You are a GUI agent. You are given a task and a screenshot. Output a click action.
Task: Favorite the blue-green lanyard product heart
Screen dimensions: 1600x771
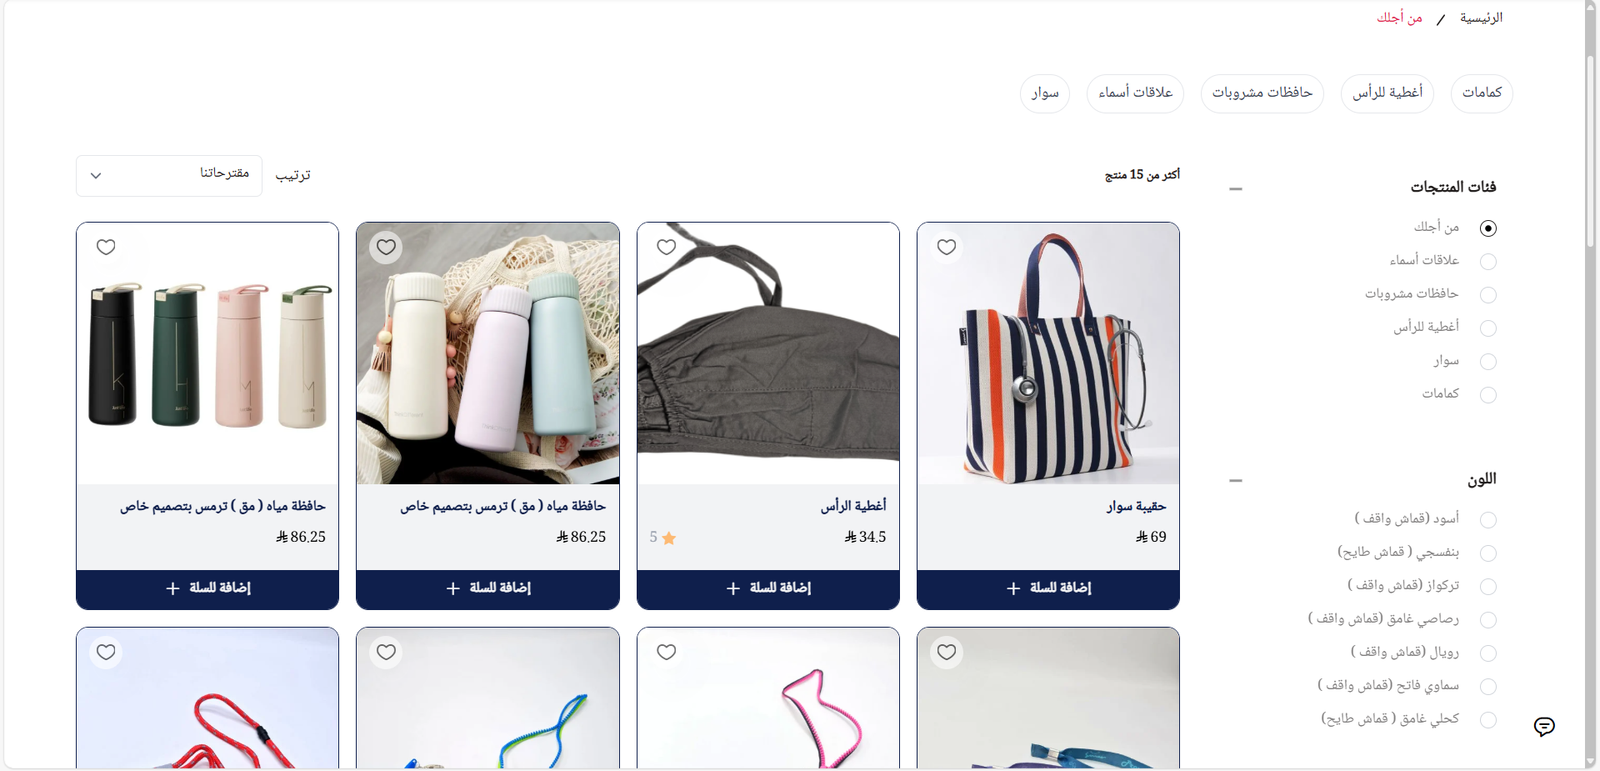click(x=386, y=652)
